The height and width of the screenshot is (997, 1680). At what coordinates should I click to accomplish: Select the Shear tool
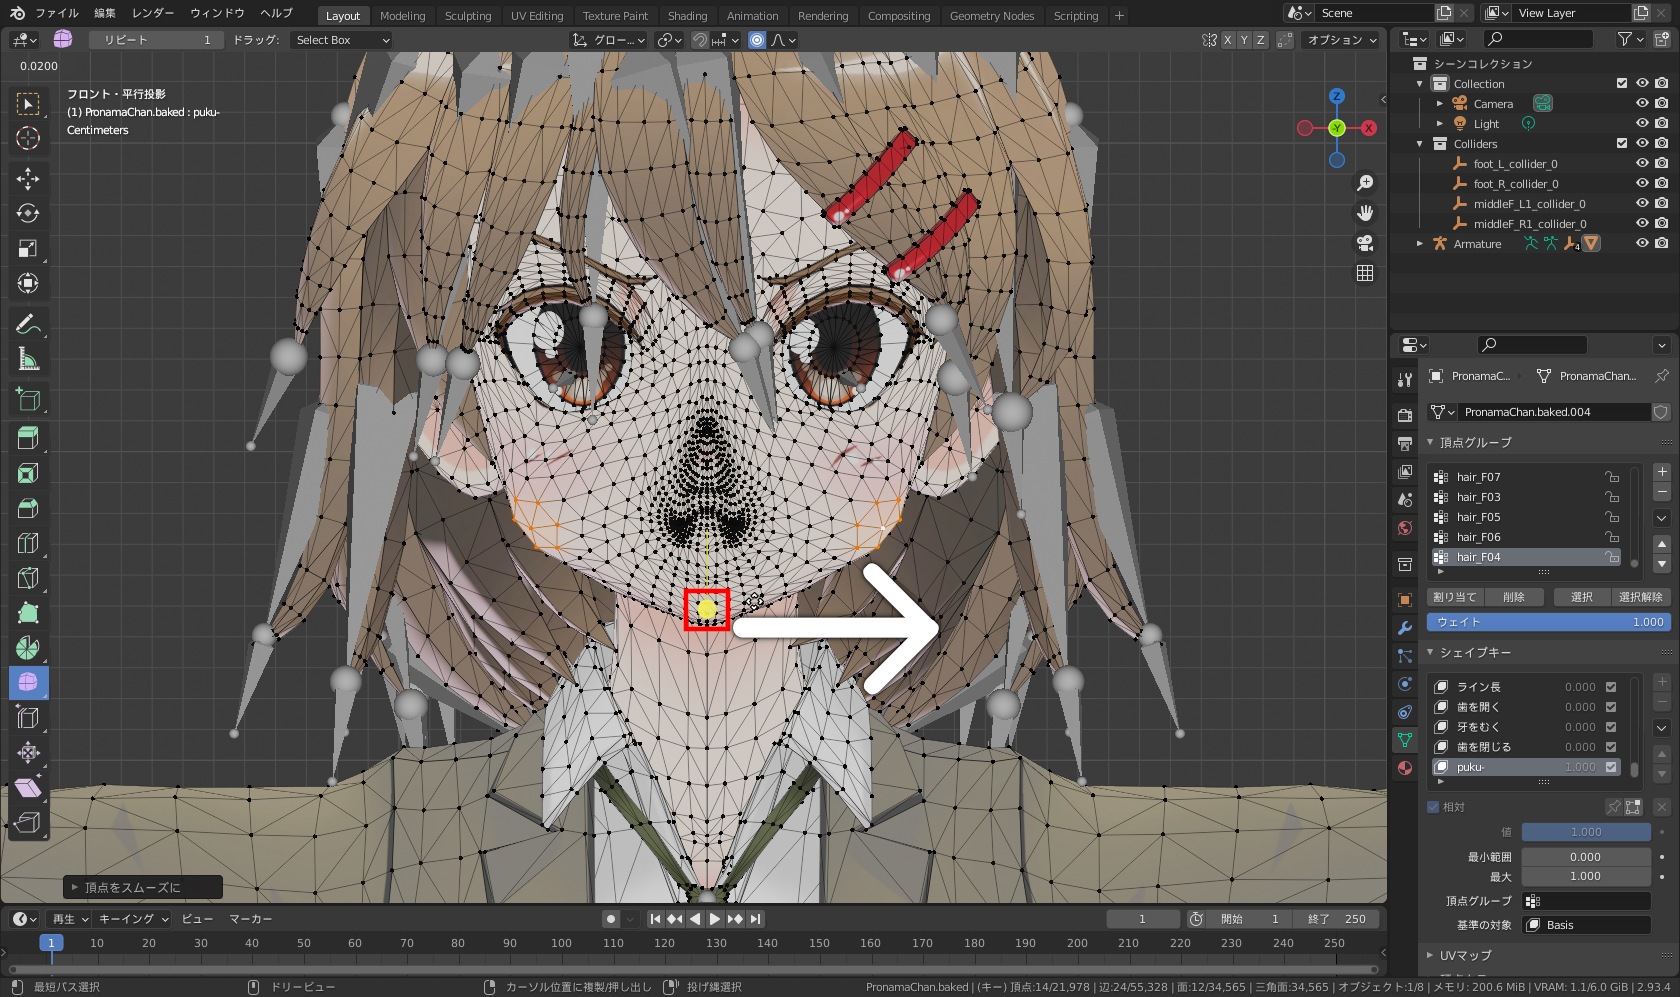(x=28, y=788)
